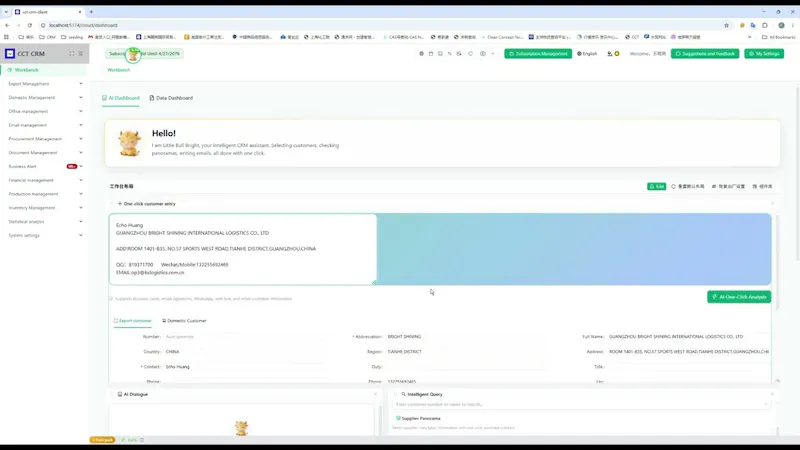Open the component library button
The height and width of the screenshot is (450, 800).
(x=762, y=187)
